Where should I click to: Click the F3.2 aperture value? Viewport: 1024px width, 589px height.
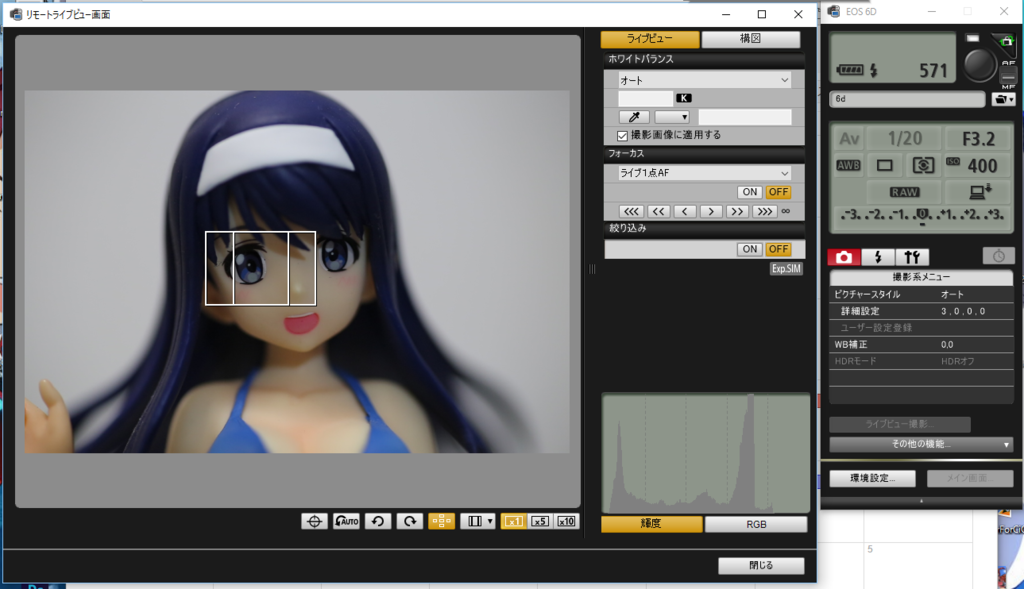(x=978, y=138)
